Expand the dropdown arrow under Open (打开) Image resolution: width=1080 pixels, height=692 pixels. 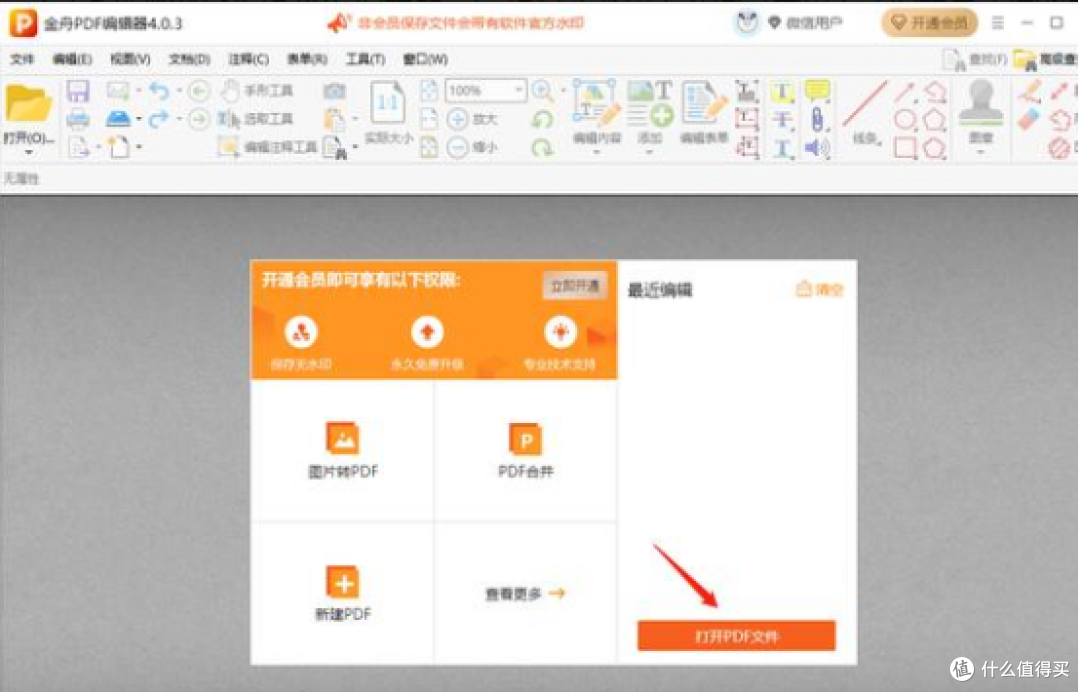coord(28,152)
